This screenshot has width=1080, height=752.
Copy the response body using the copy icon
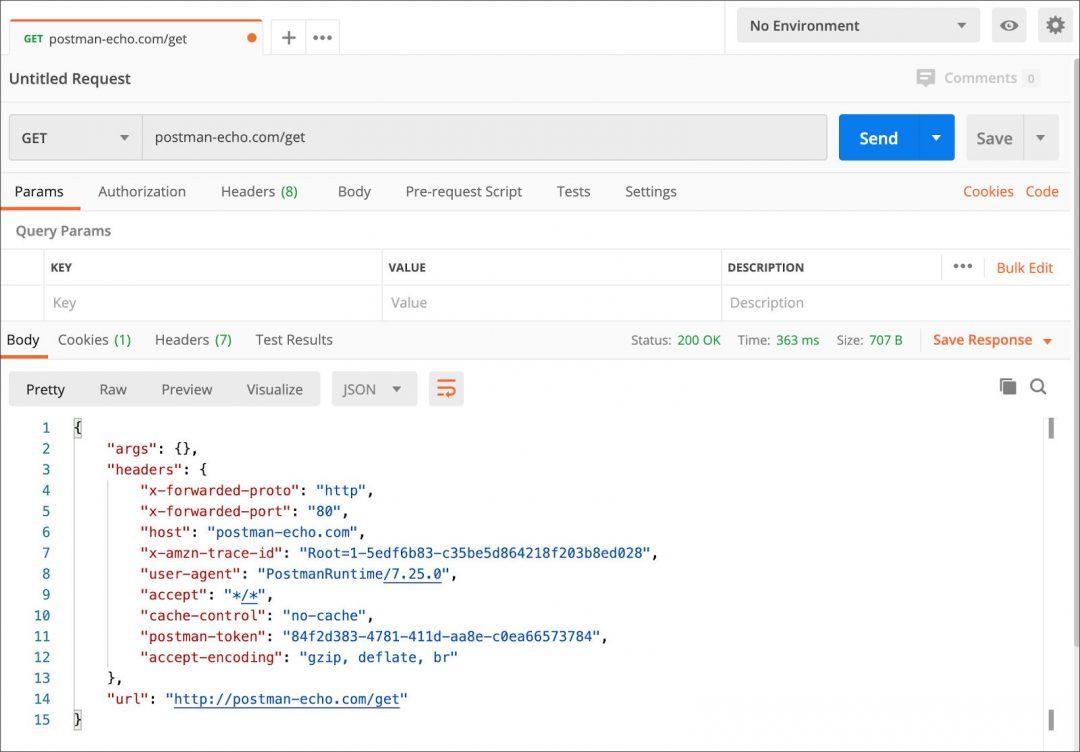point(1008,386)
